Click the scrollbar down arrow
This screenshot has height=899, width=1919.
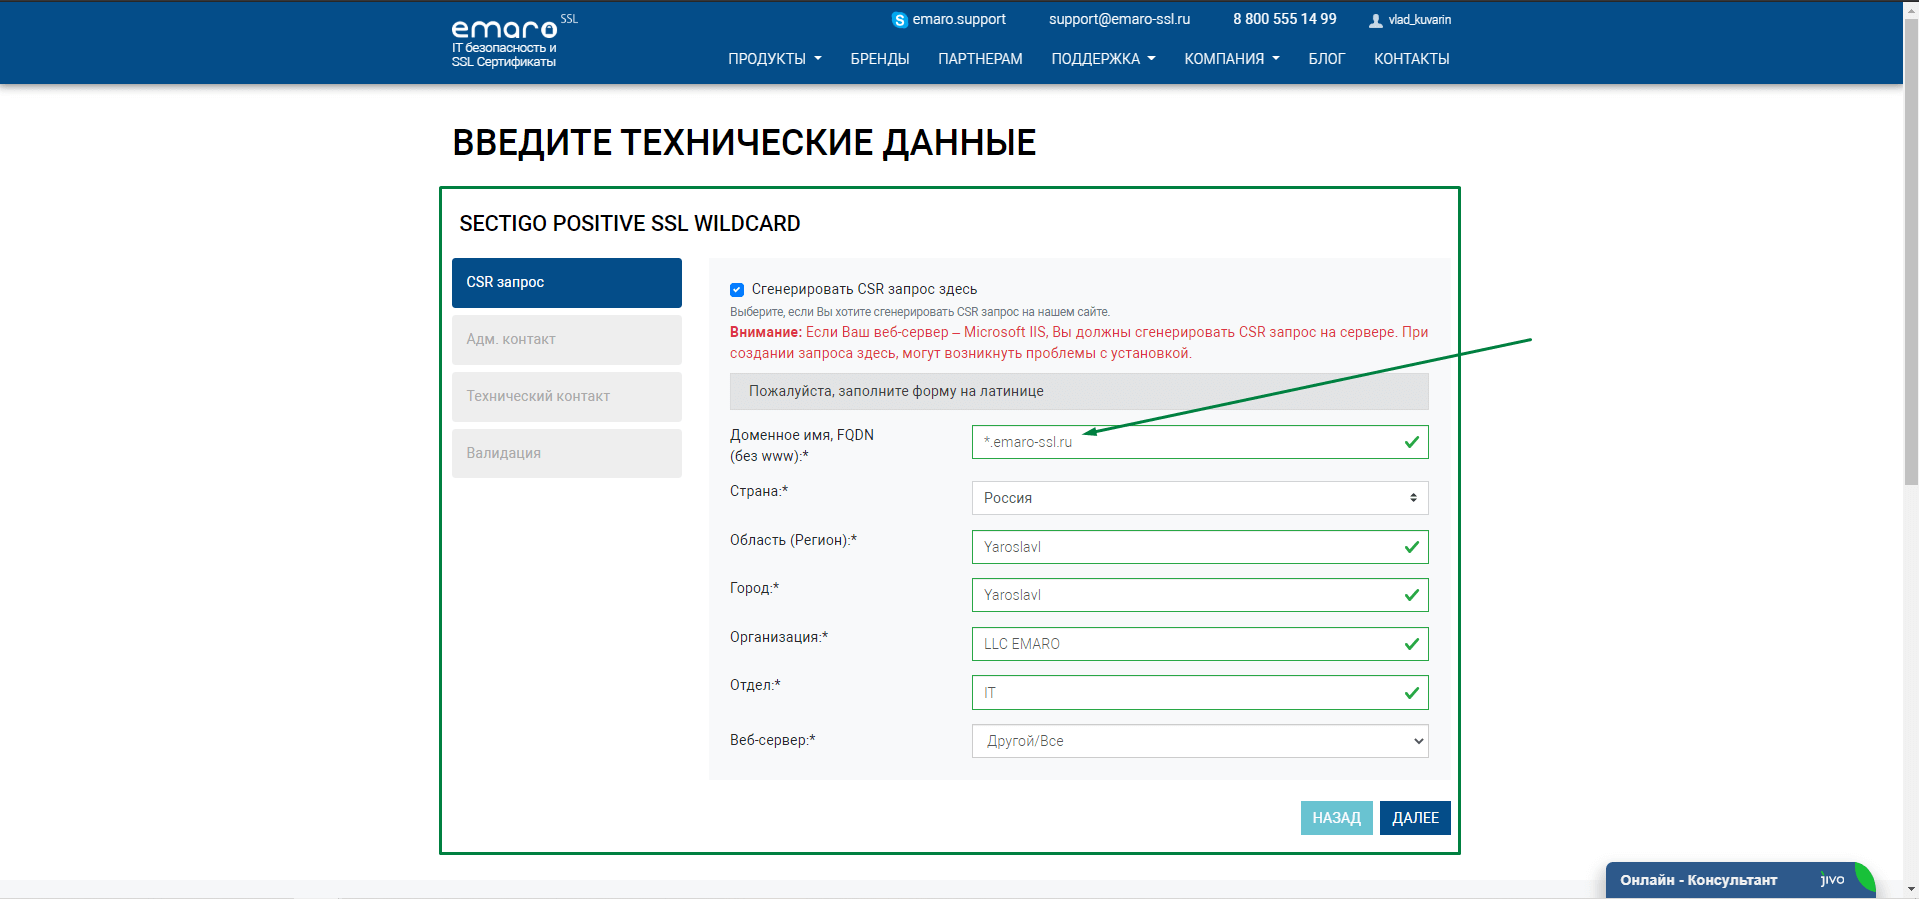click(x=1911, y=889)
